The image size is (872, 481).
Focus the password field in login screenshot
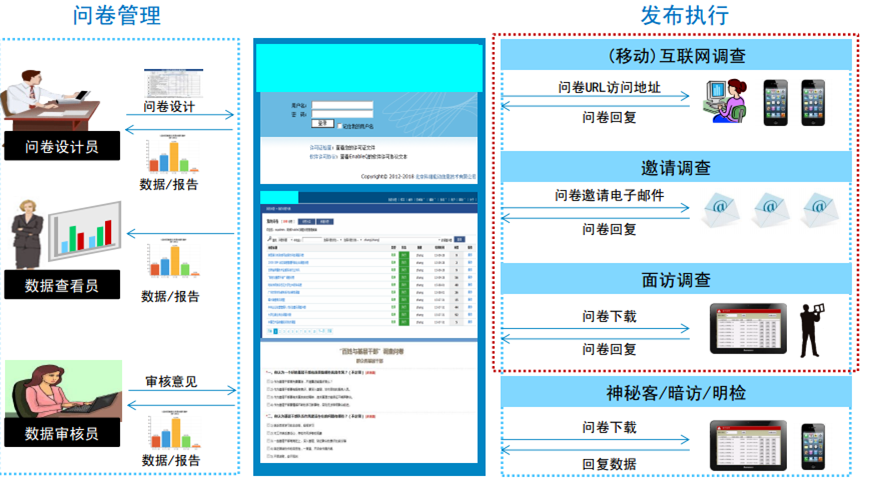point(342,114)
